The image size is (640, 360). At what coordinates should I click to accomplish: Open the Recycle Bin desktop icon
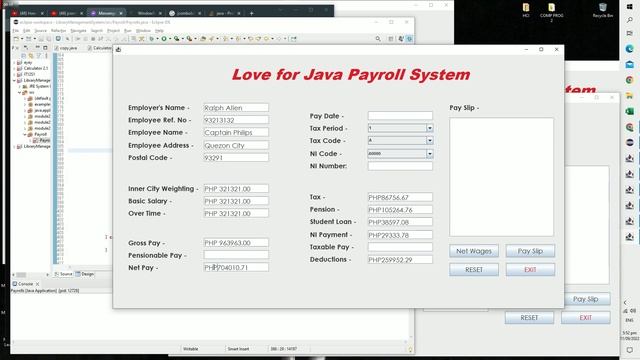point(602,11)
